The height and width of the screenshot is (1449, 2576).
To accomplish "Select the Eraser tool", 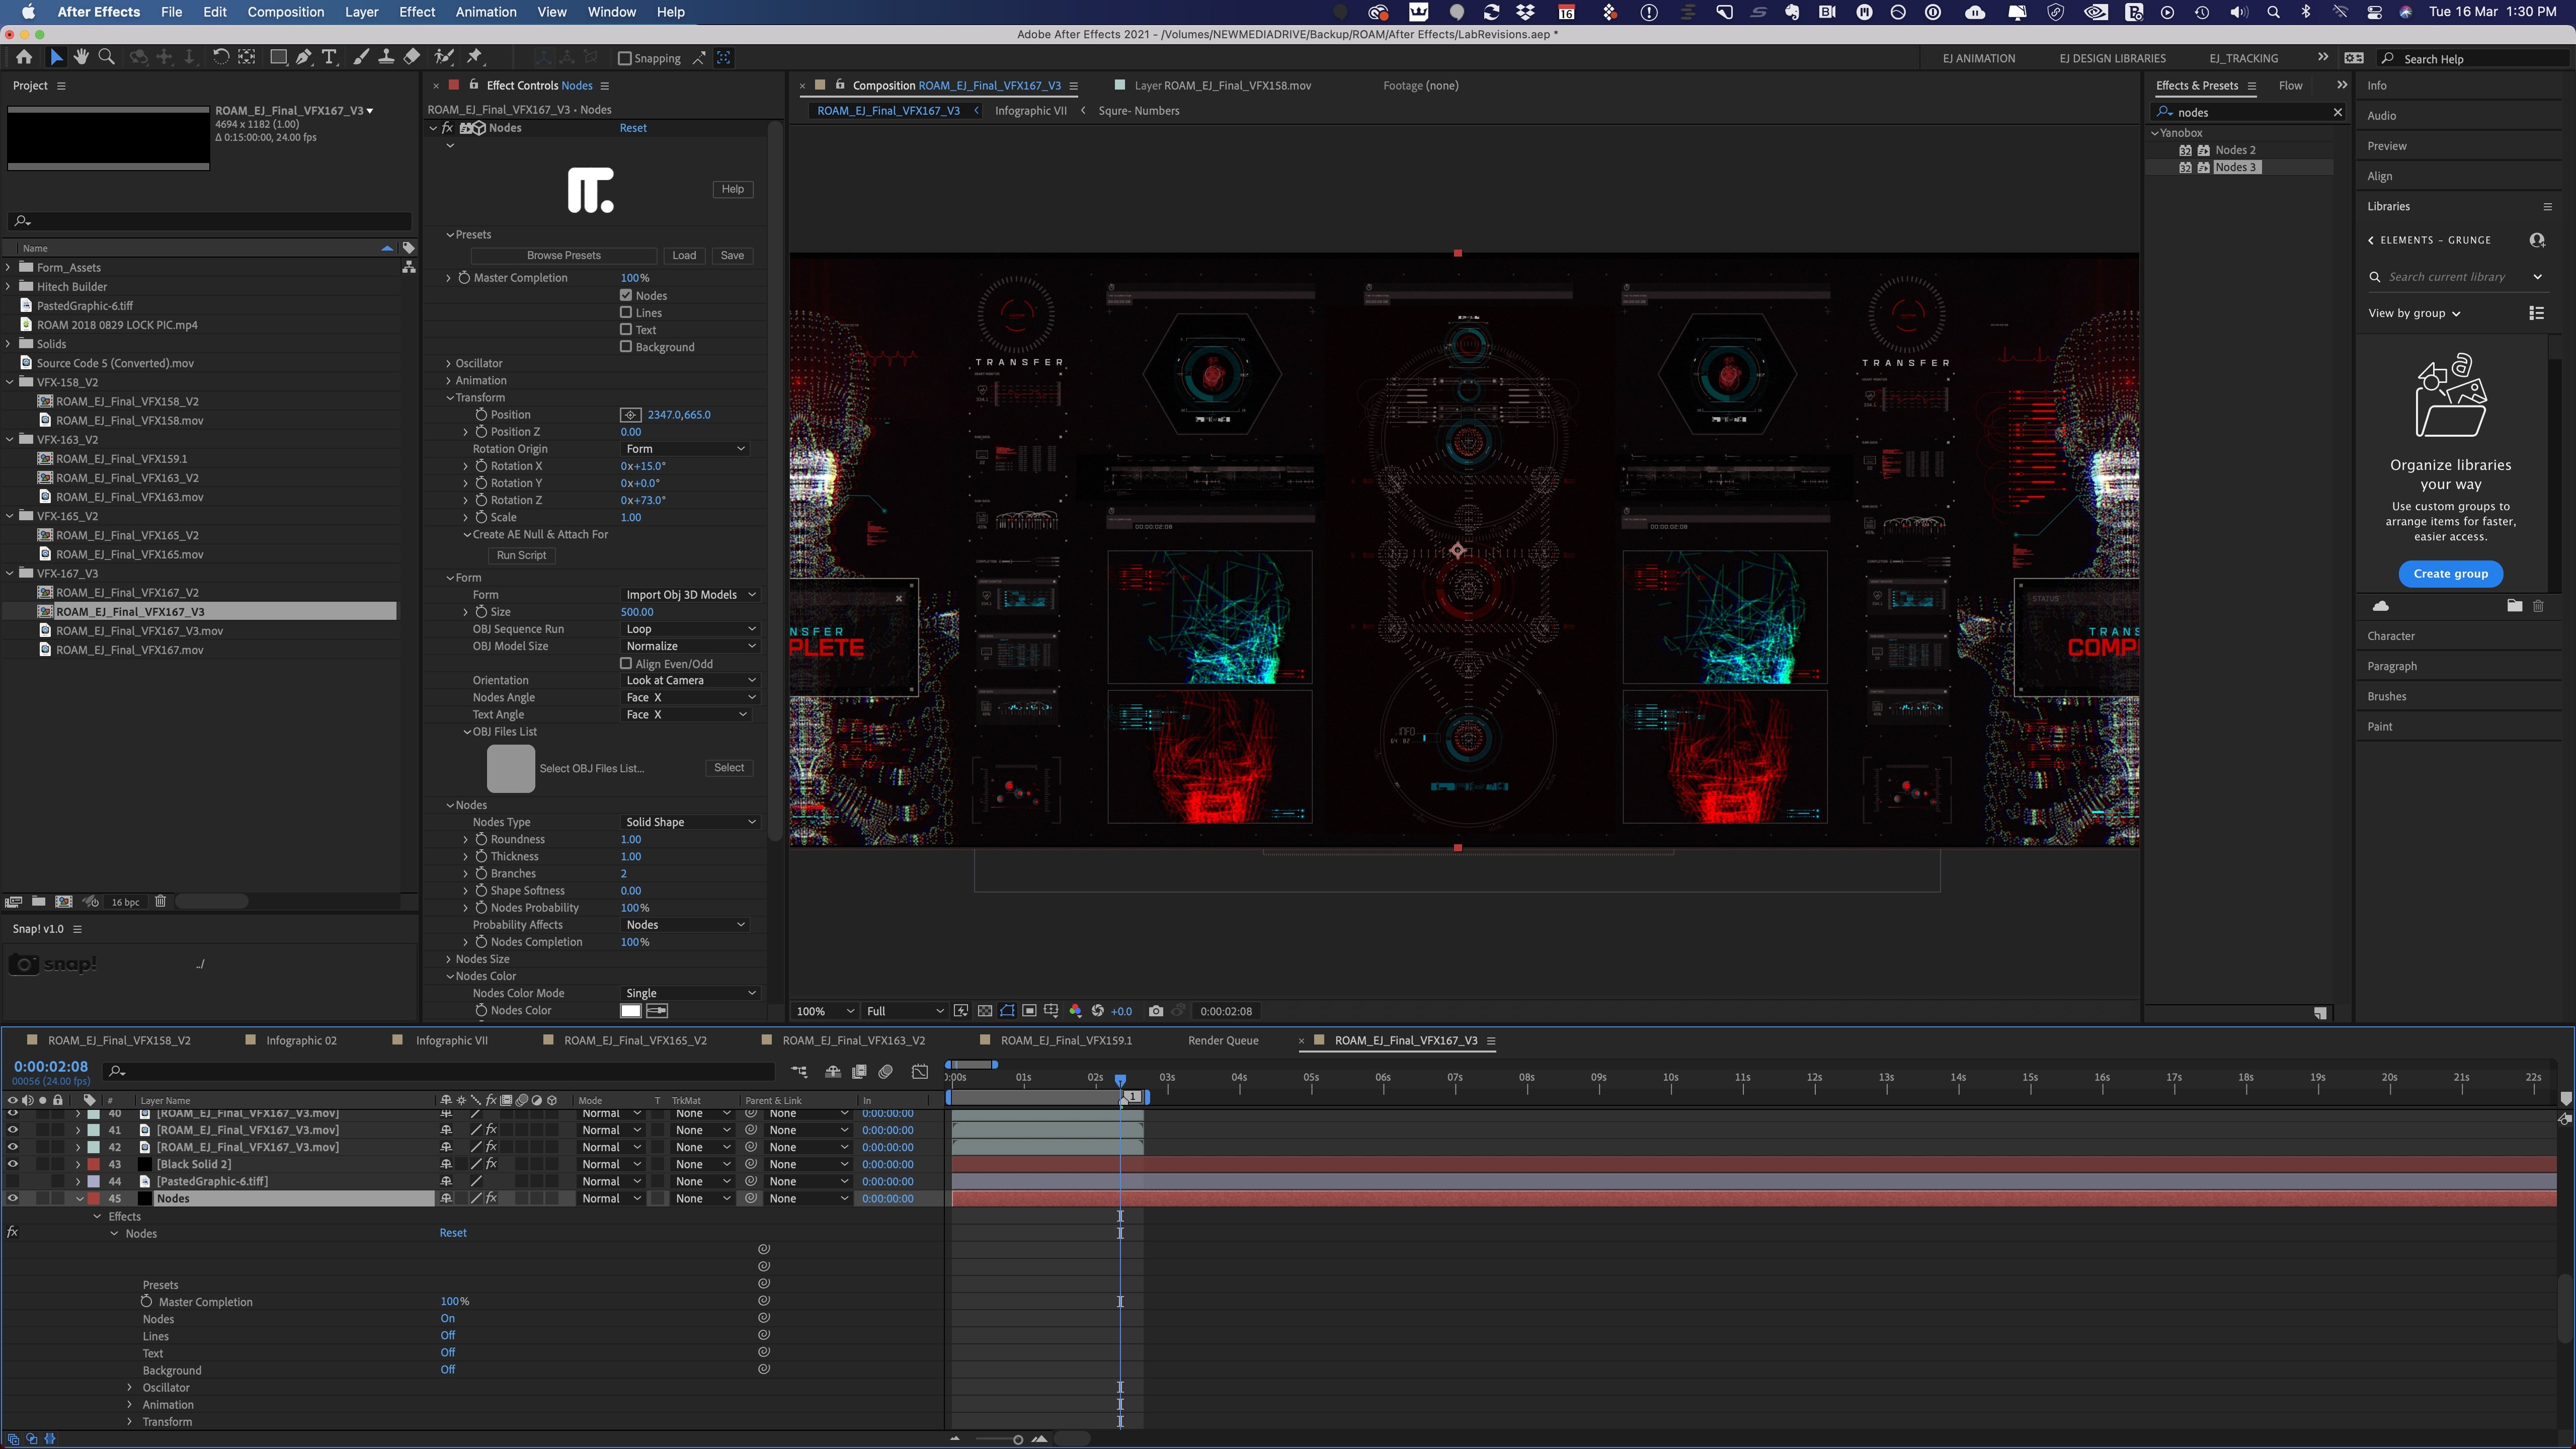I will (x=411, y=57).
